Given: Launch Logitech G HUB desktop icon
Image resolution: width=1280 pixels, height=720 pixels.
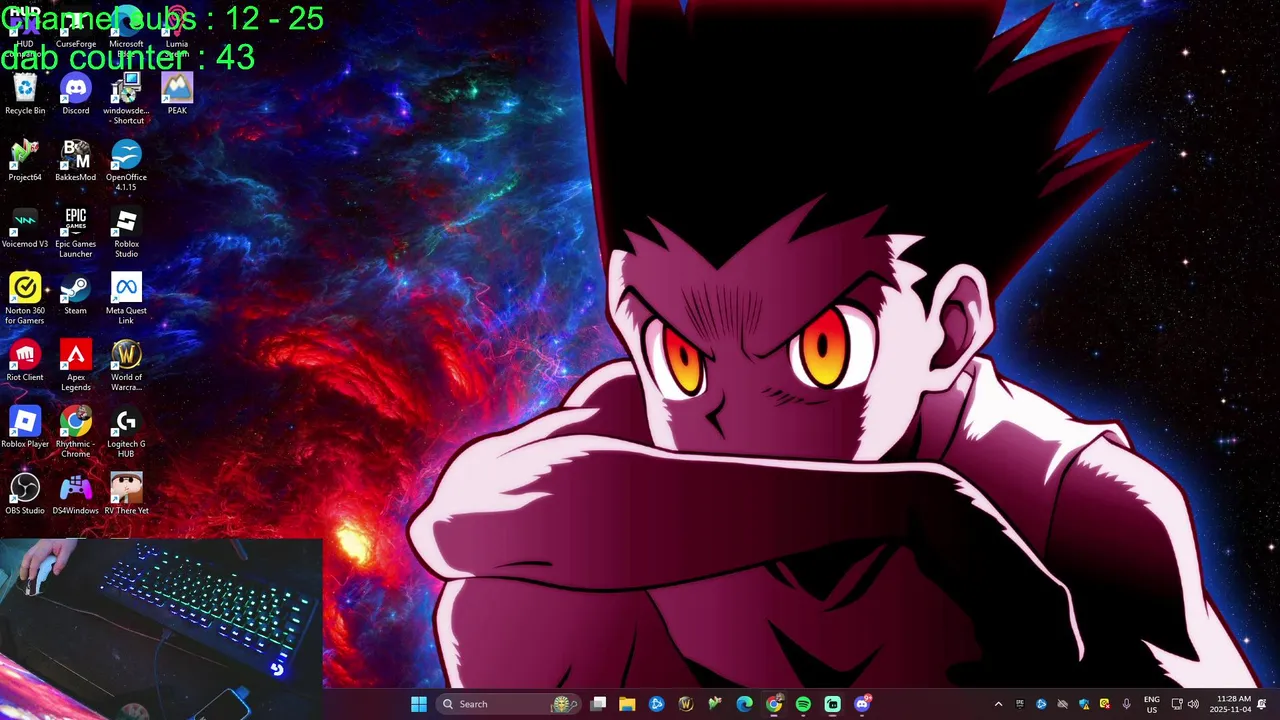Looking at the screenshot, I should pos(126,433).
